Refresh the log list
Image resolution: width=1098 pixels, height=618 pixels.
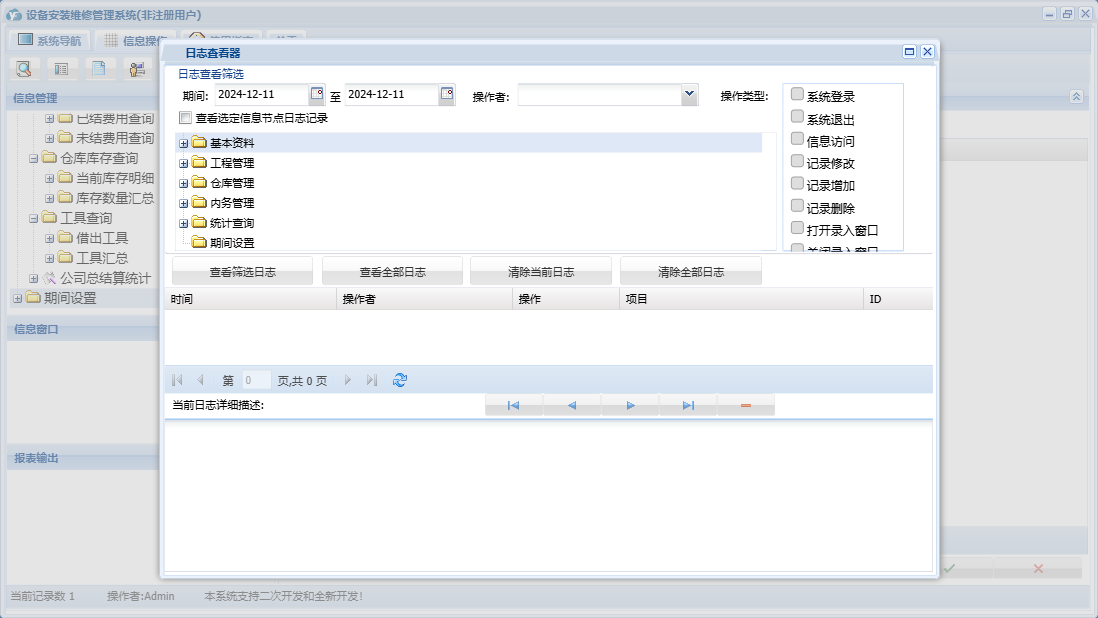click(x=400, y=380)
